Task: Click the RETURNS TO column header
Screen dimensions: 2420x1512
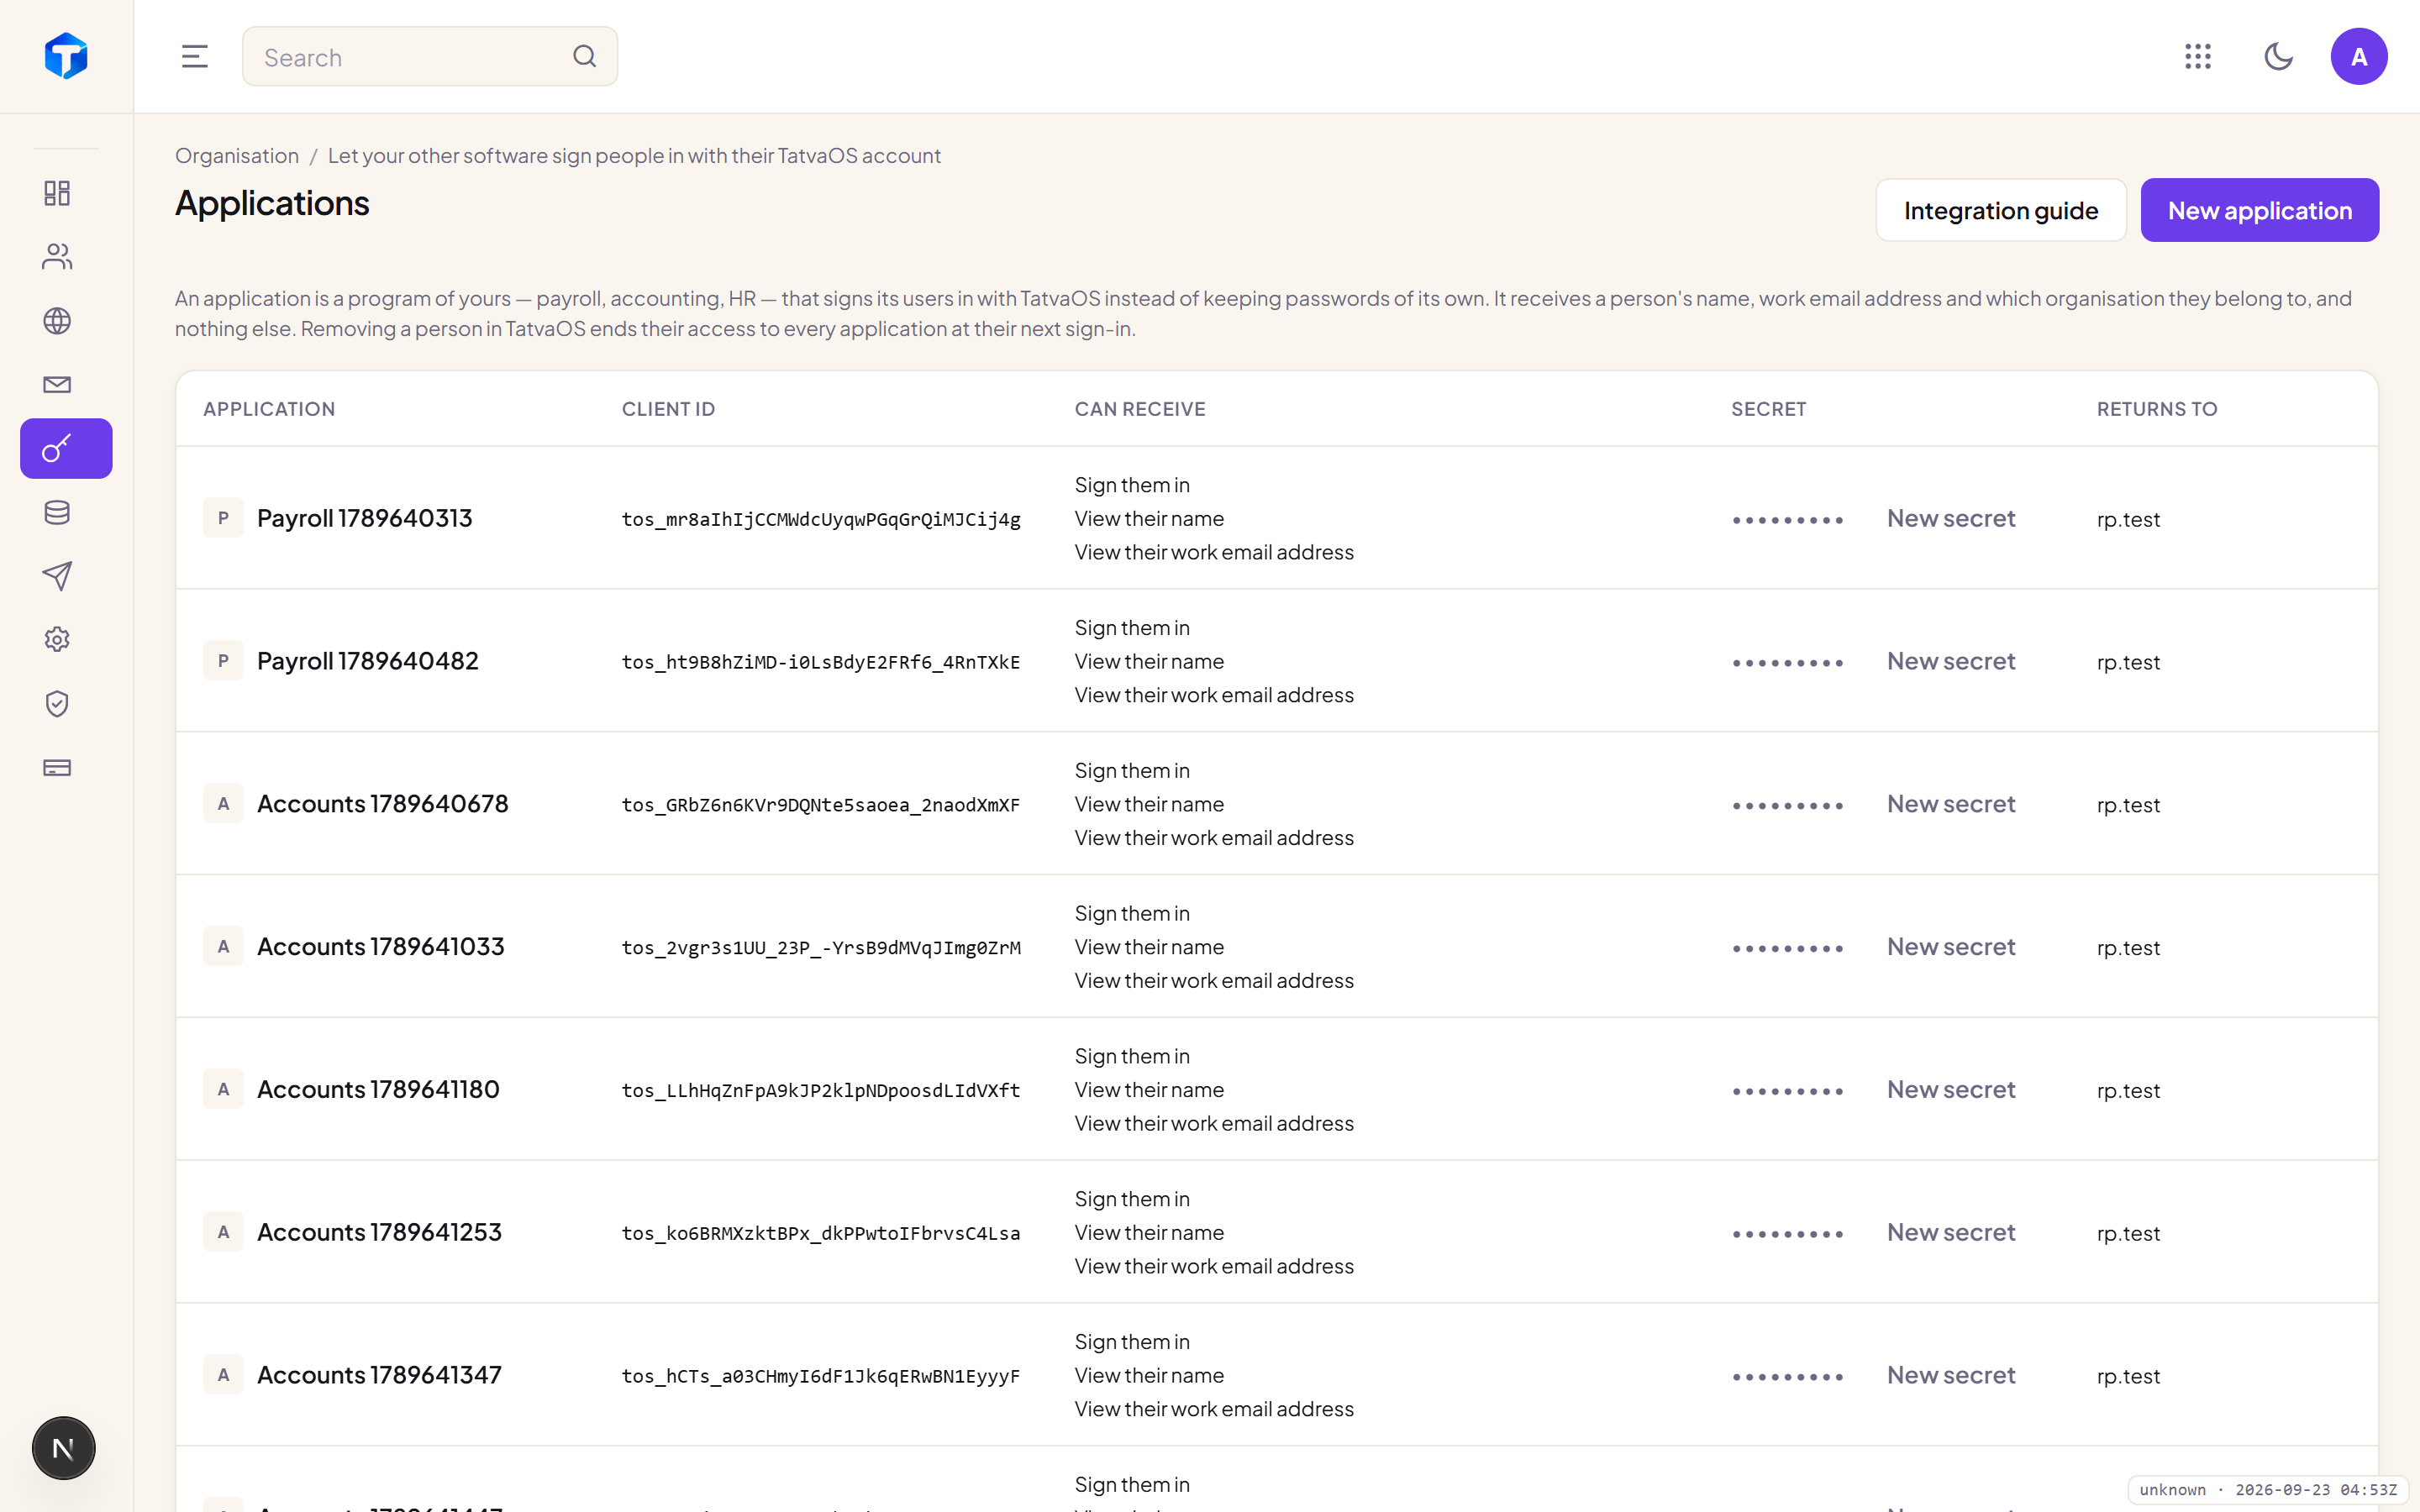Action: tap(2157, 409)
